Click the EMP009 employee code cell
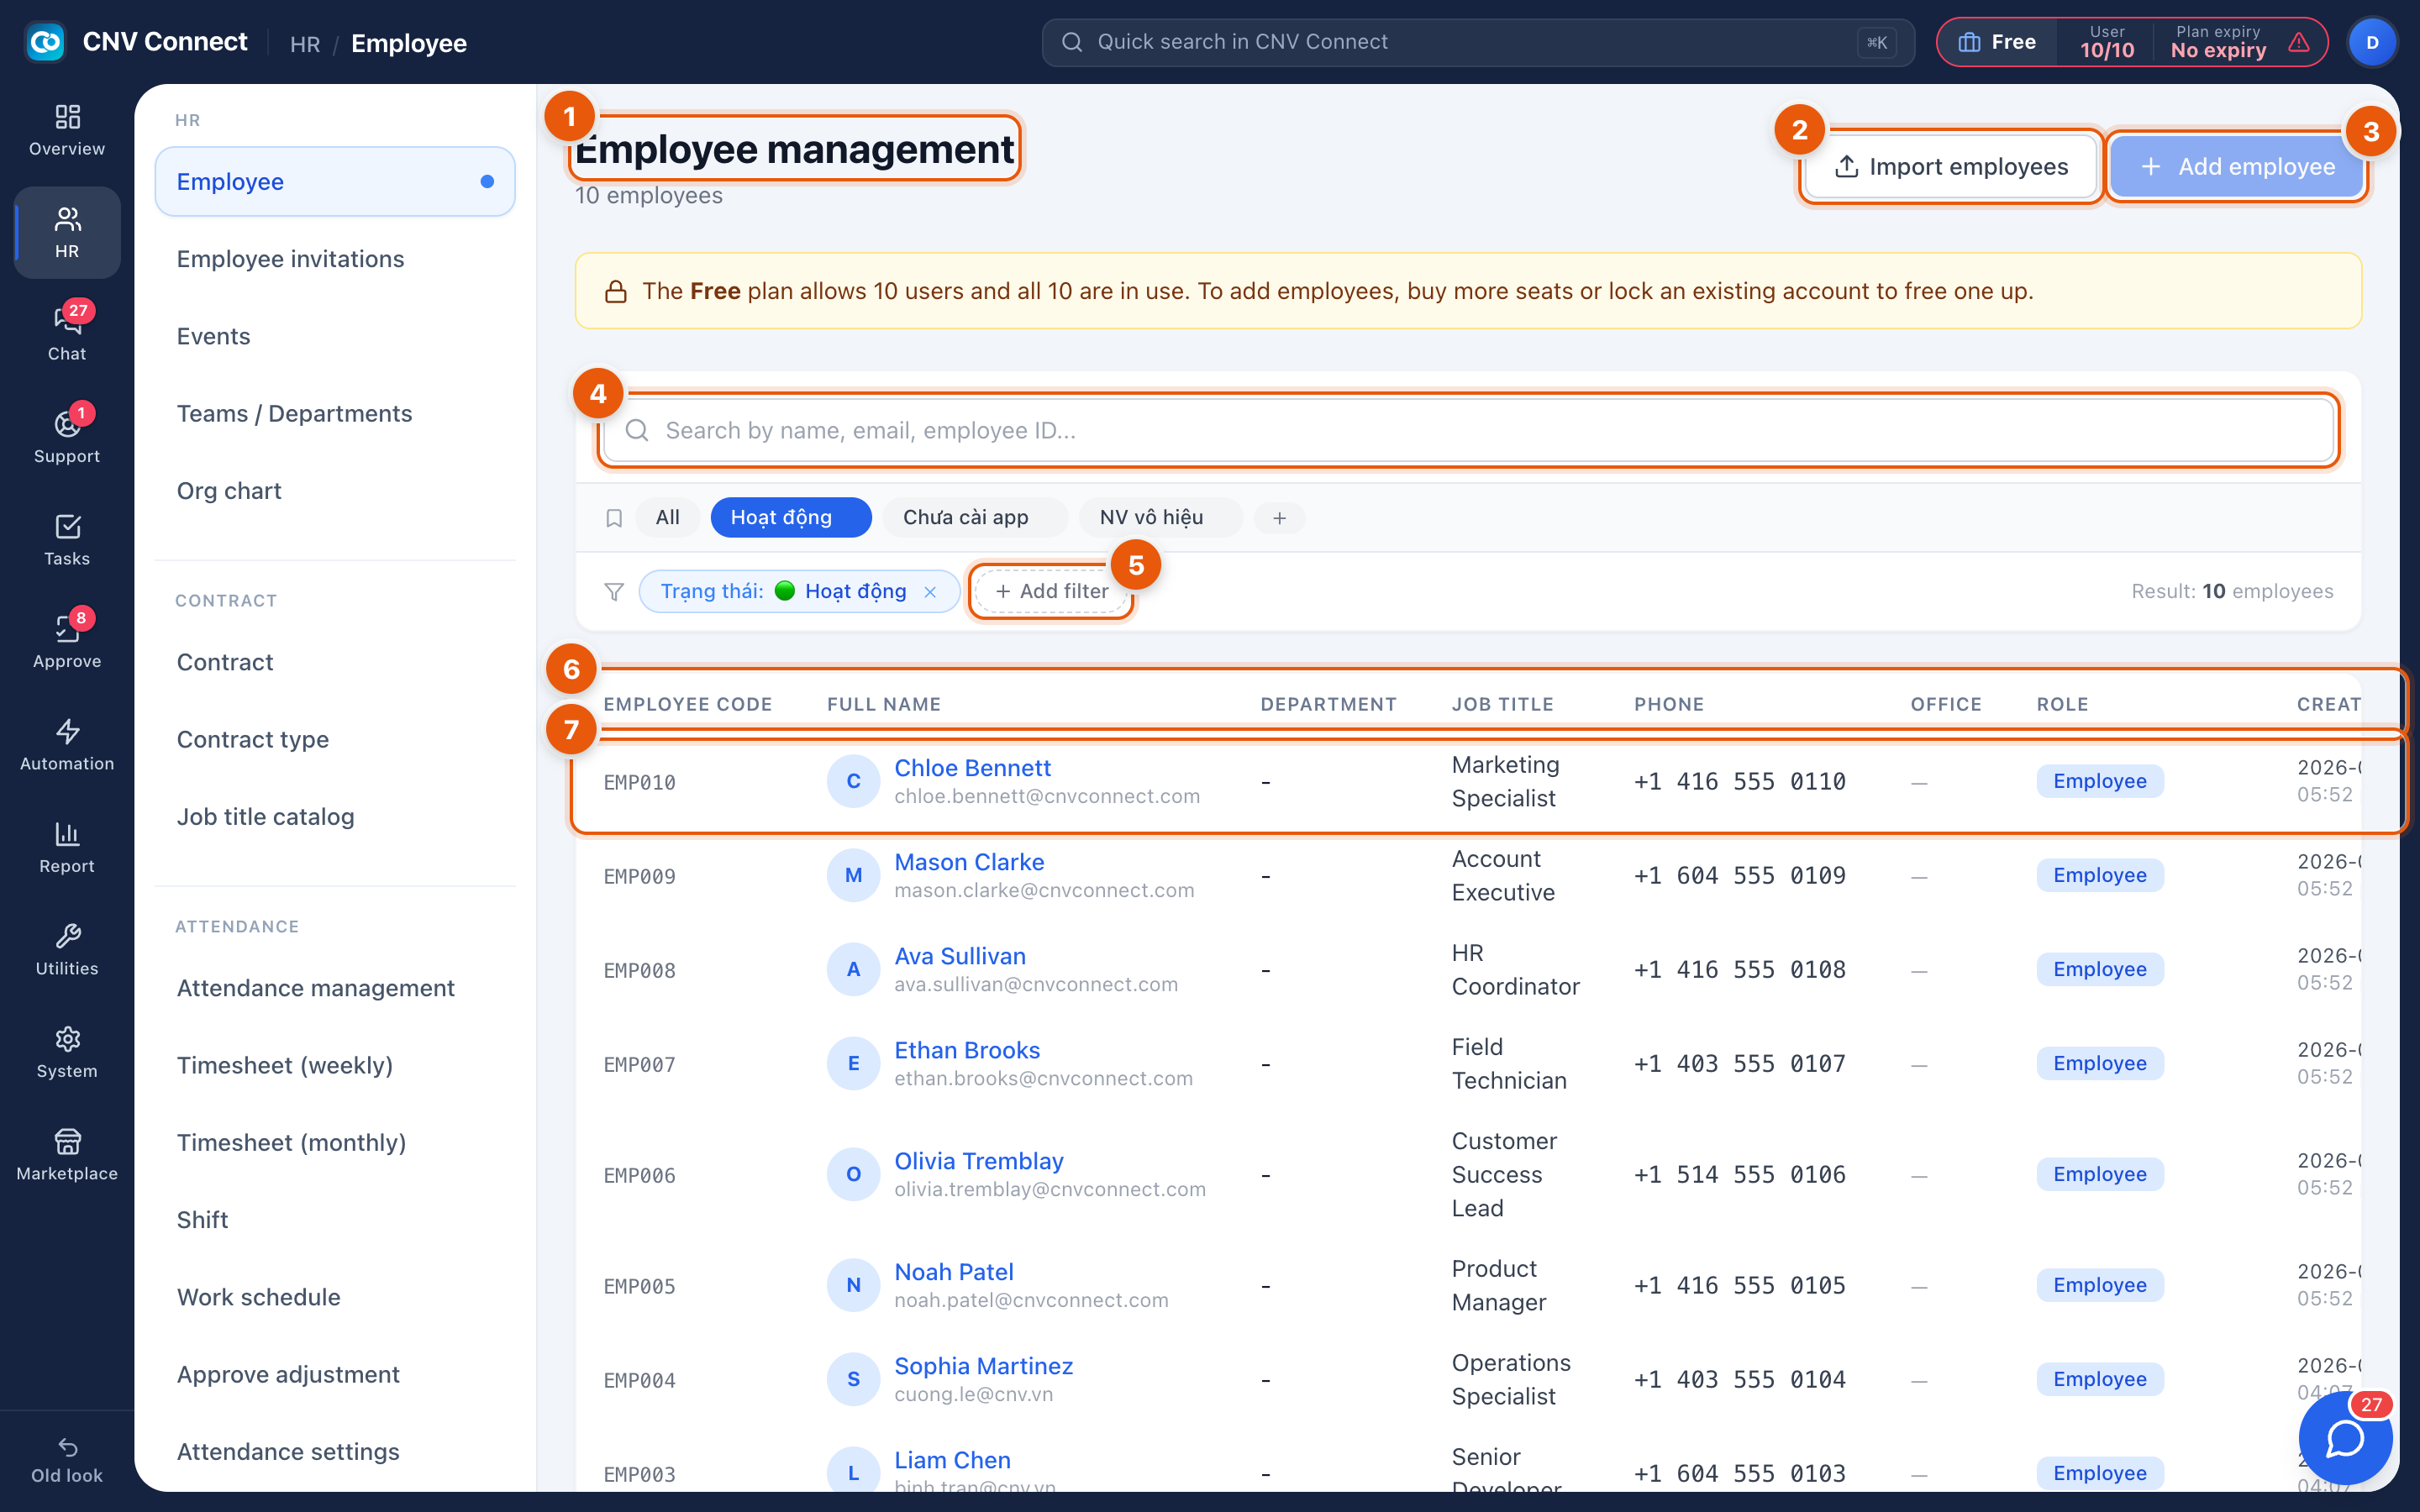The width and height of the screenshot is (2420, 1512). pos(640,877)
